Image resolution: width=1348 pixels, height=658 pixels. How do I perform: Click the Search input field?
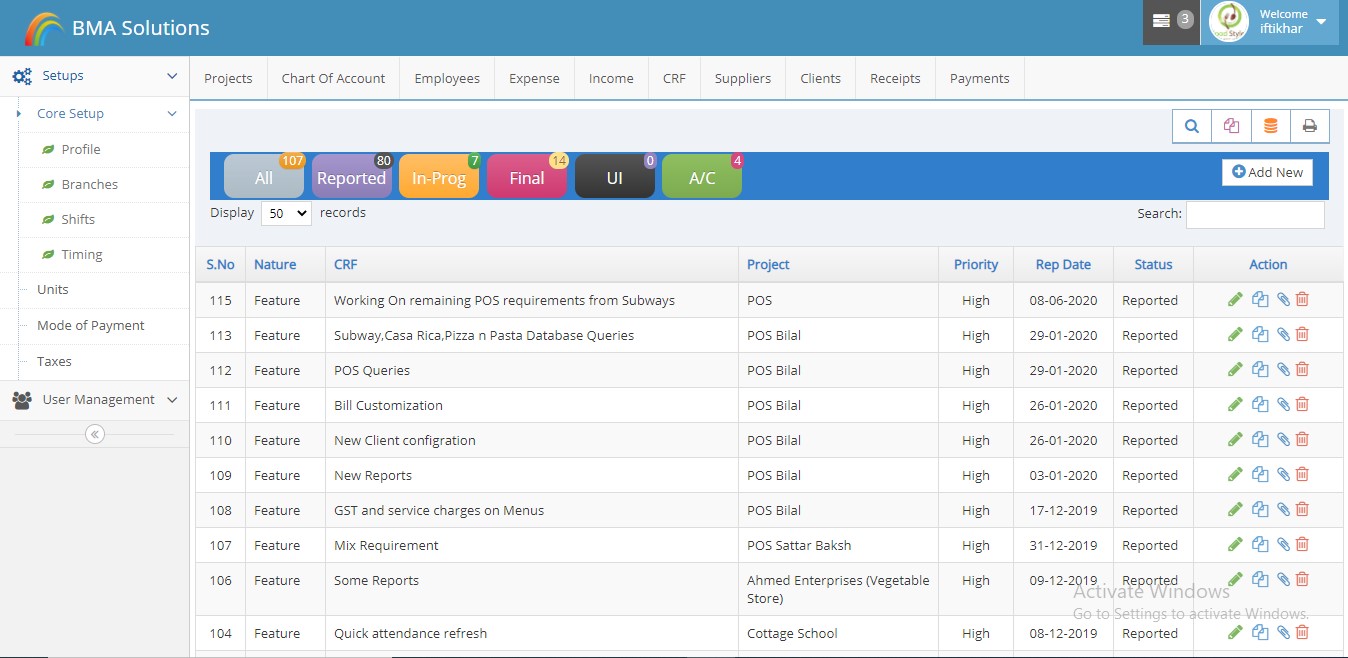[1254, 214]
